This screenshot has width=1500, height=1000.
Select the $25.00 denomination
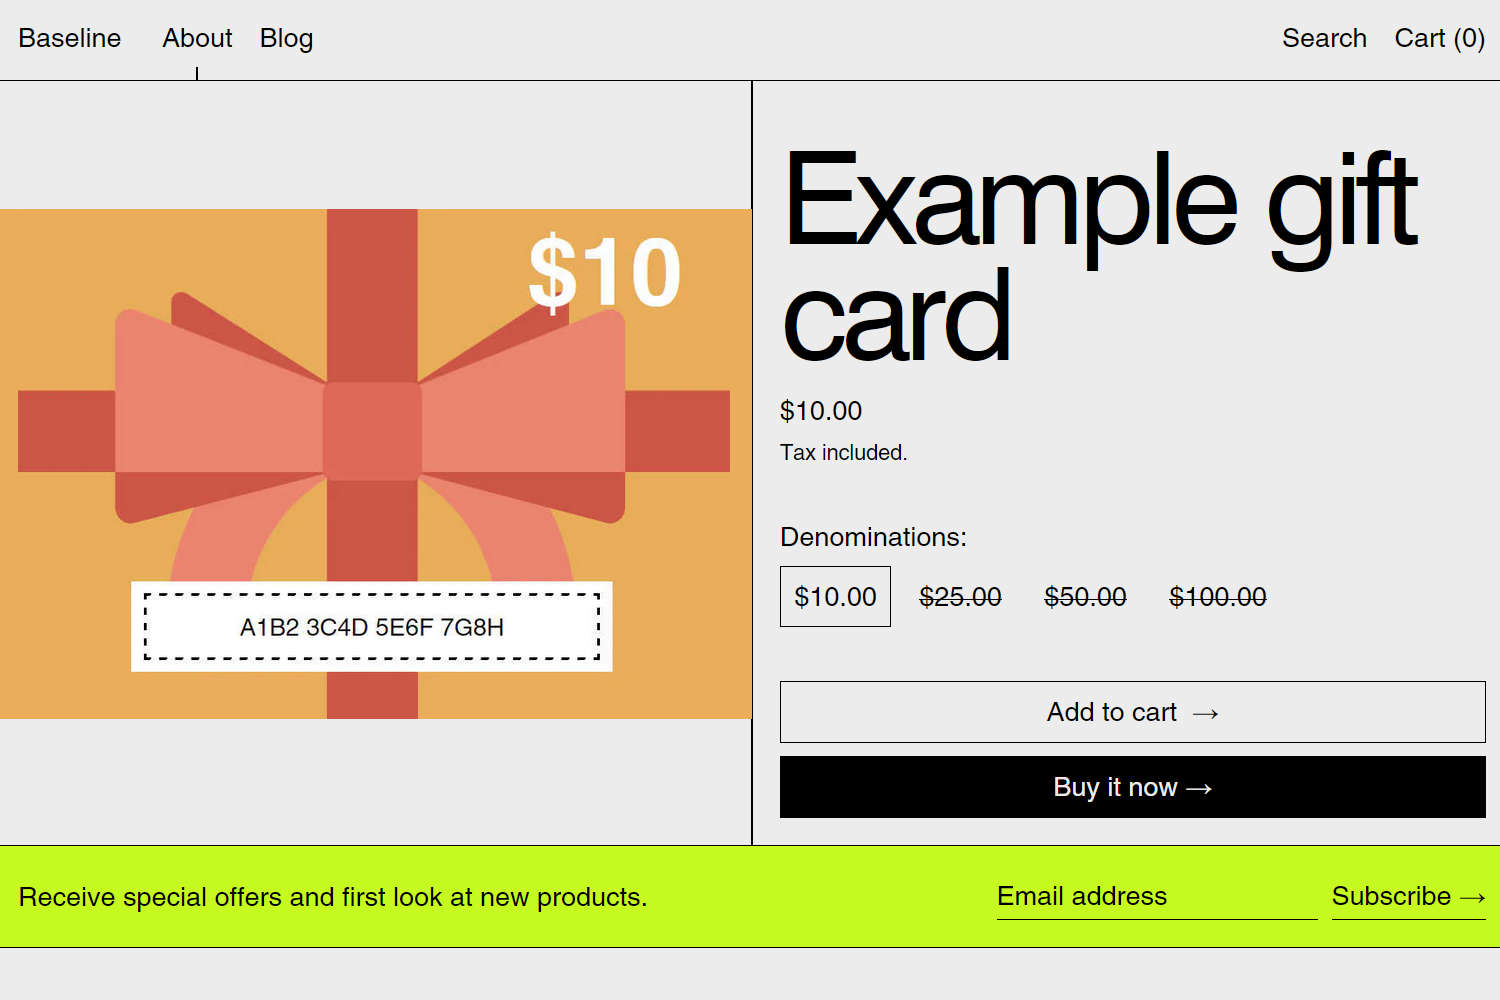pyautogui.click(x=960, y=596)
